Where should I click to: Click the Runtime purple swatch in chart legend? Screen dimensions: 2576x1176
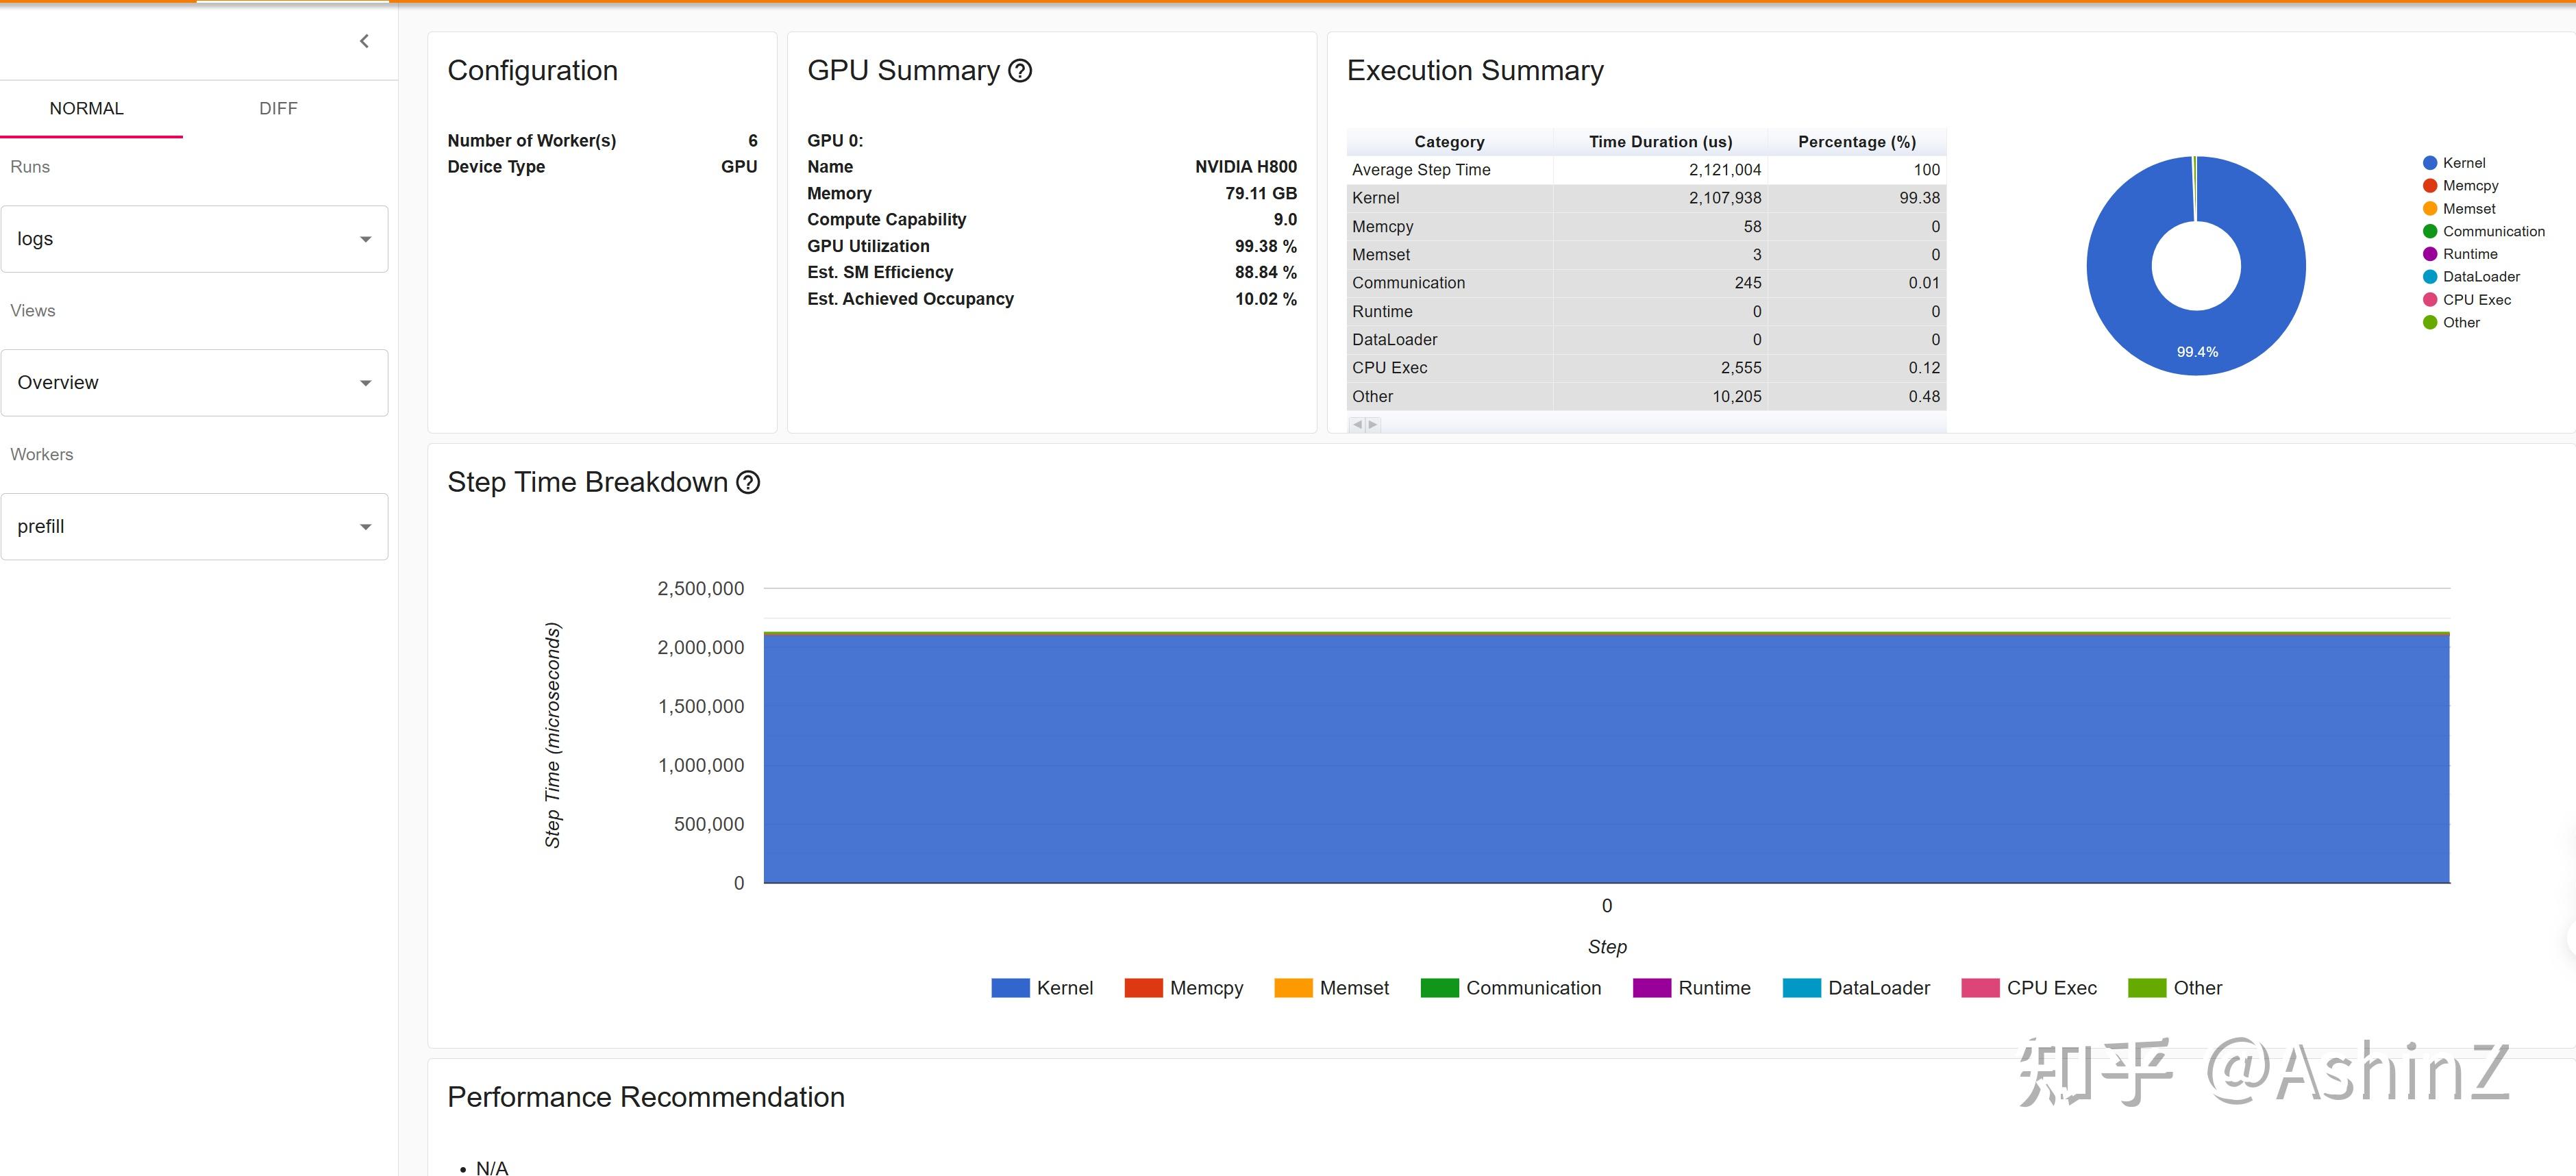point(1651,988)
